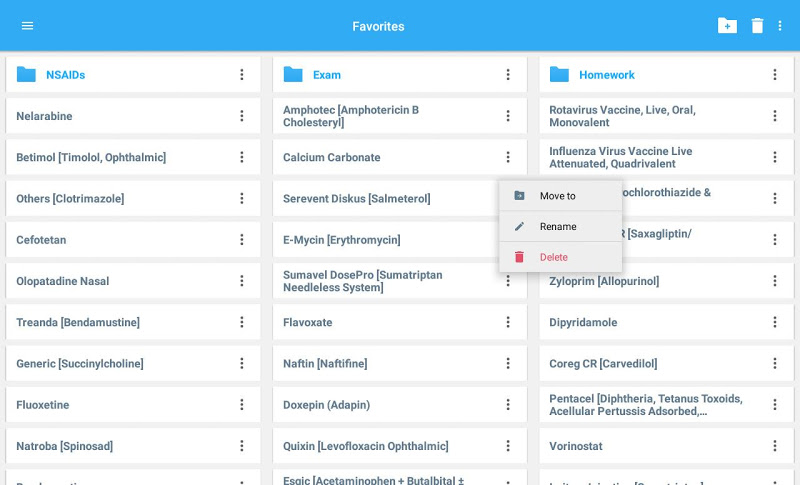Open options for Olopatadine Nasal
Image resolution: width=800 pixels, height=485 pixels.
[242, 281]
